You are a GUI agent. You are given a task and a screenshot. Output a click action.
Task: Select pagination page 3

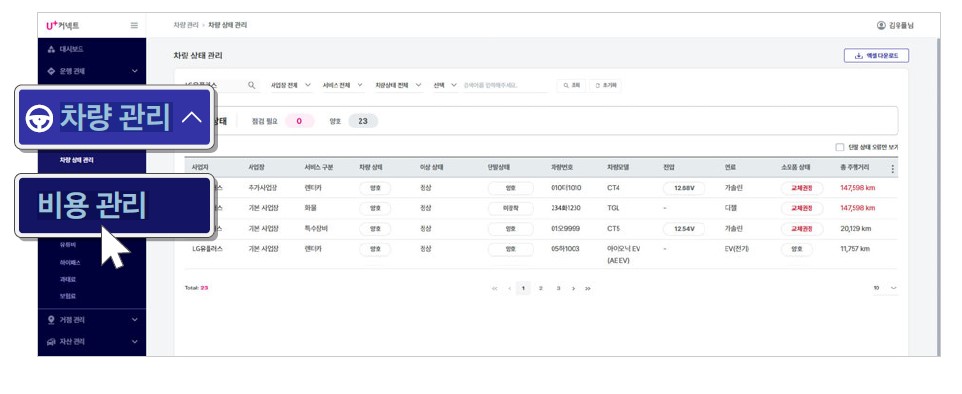[558, 288]
